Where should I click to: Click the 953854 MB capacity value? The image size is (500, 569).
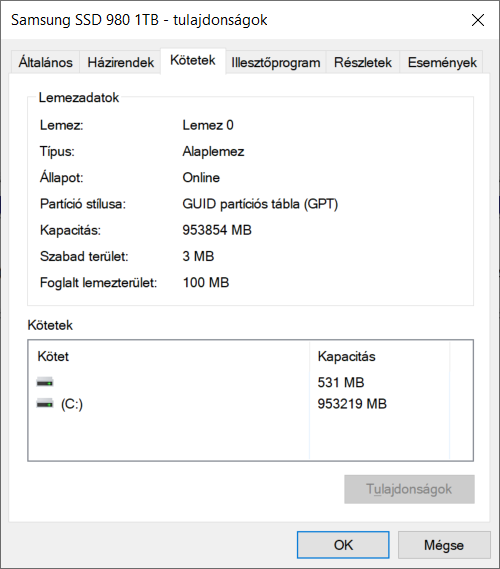217,230
